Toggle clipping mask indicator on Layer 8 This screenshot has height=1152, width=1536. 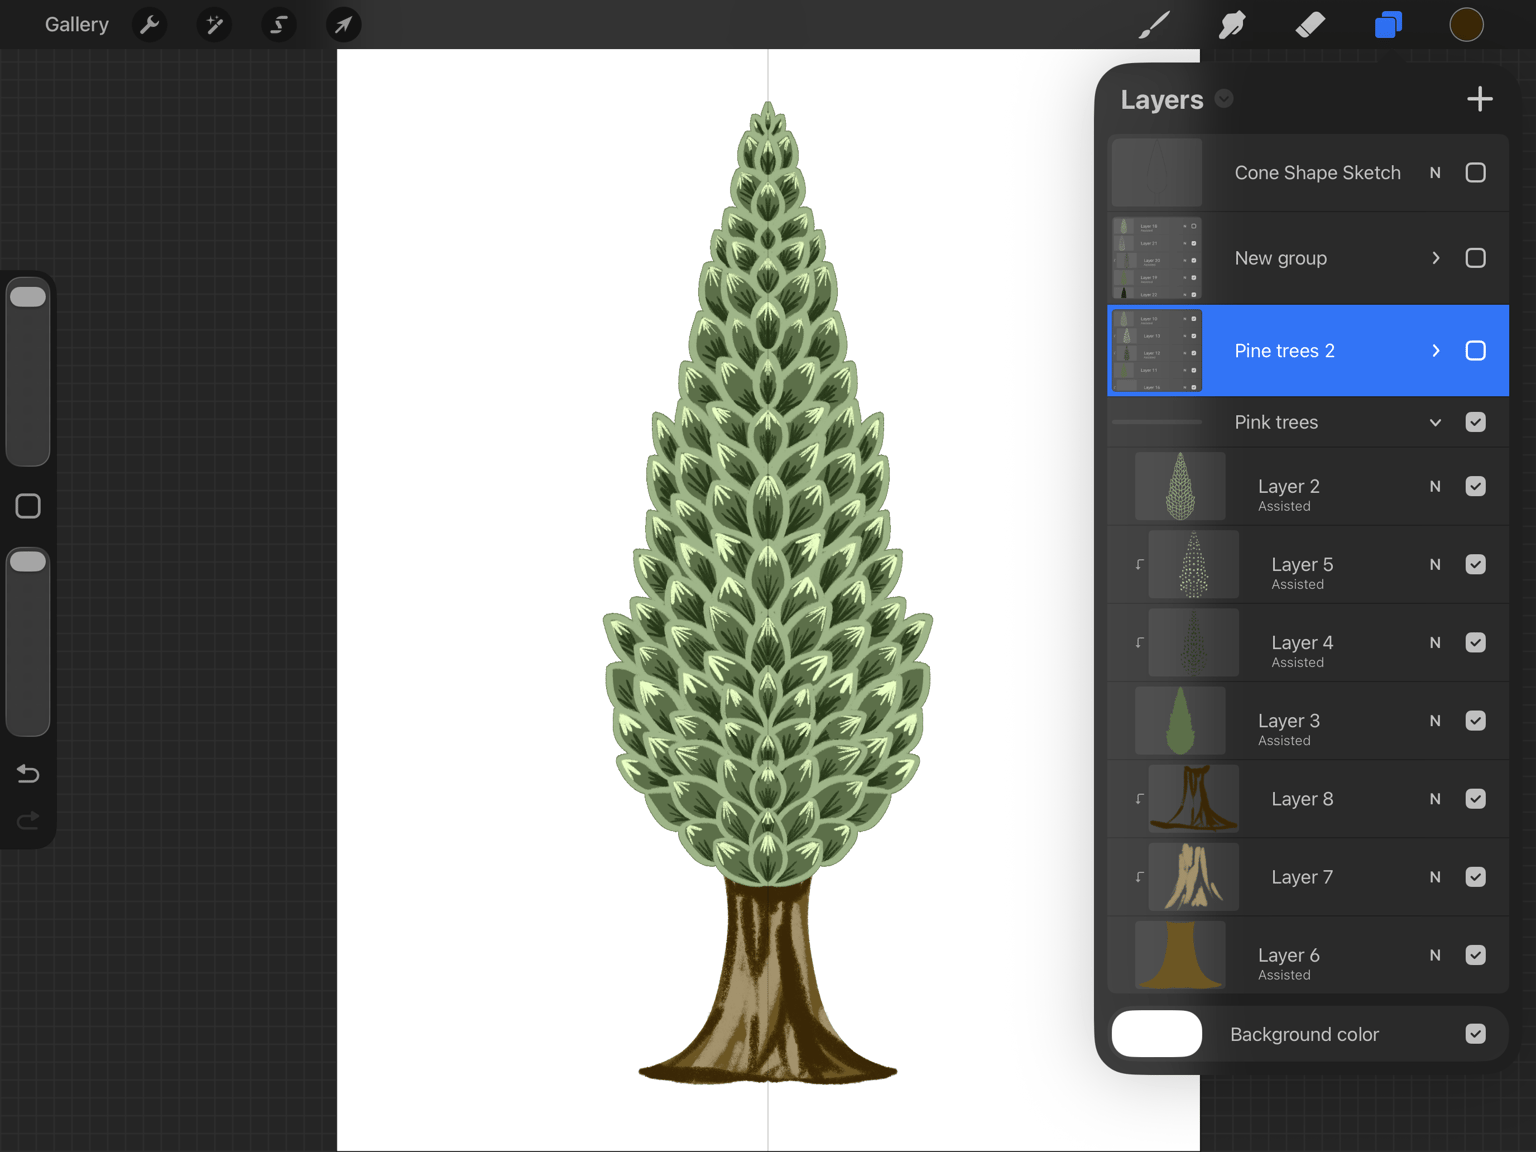pos(1139,798)
